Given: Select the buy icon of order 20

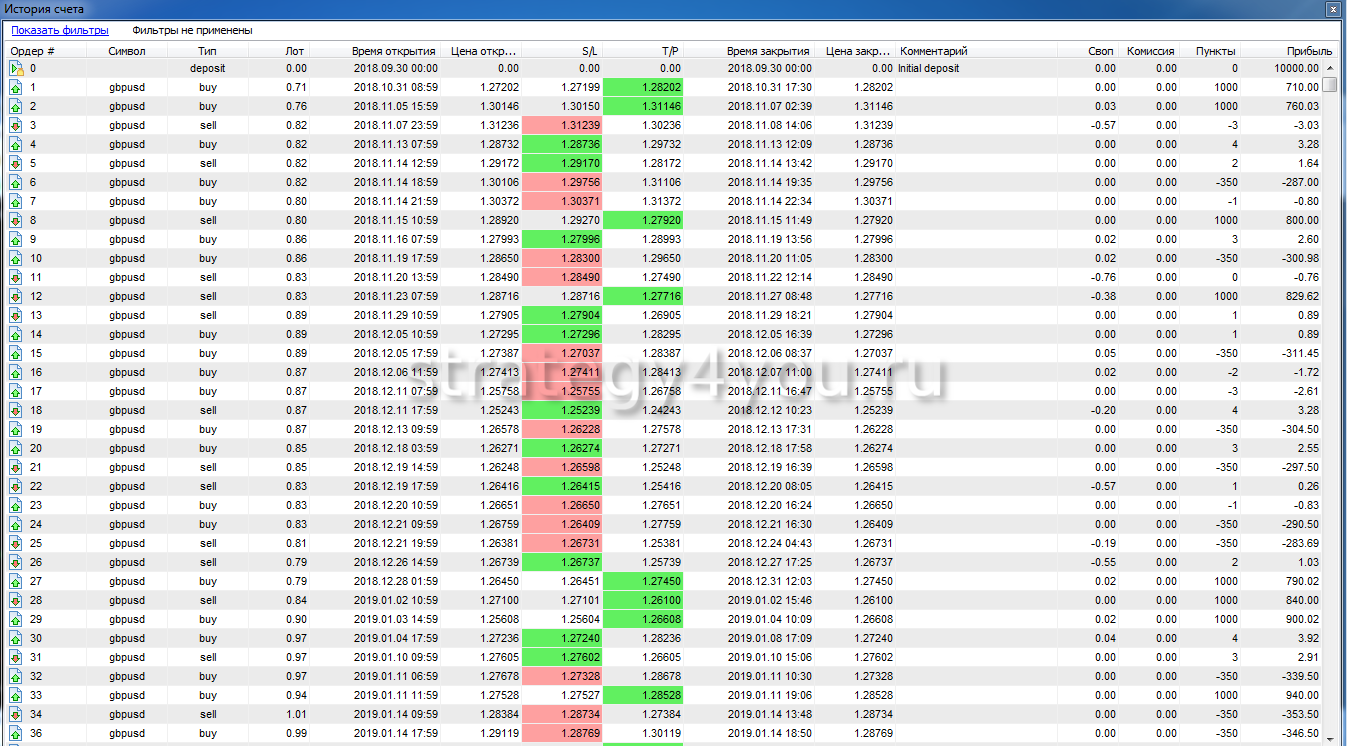Looking at the screenshot, I should [x=16, y=449].
